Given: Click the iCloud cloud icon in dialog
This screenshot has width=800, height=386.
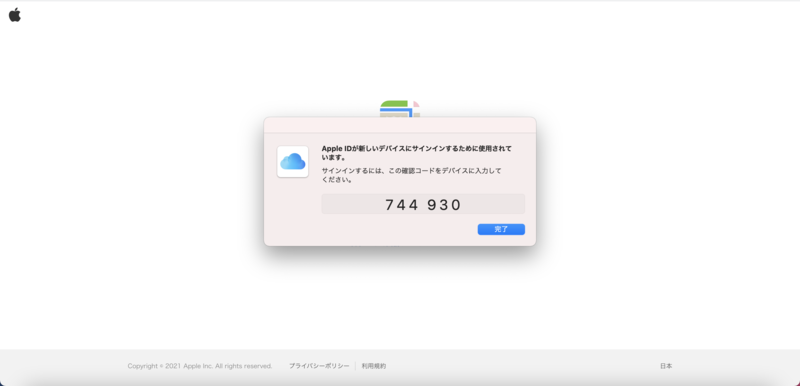Looking at the screenshot, I should tap(292, 162).
